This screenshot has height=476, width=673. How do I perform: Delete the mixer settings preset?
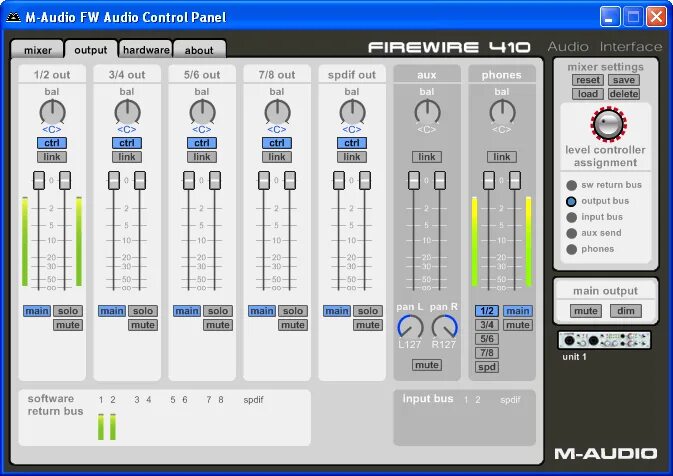[624, 94]
